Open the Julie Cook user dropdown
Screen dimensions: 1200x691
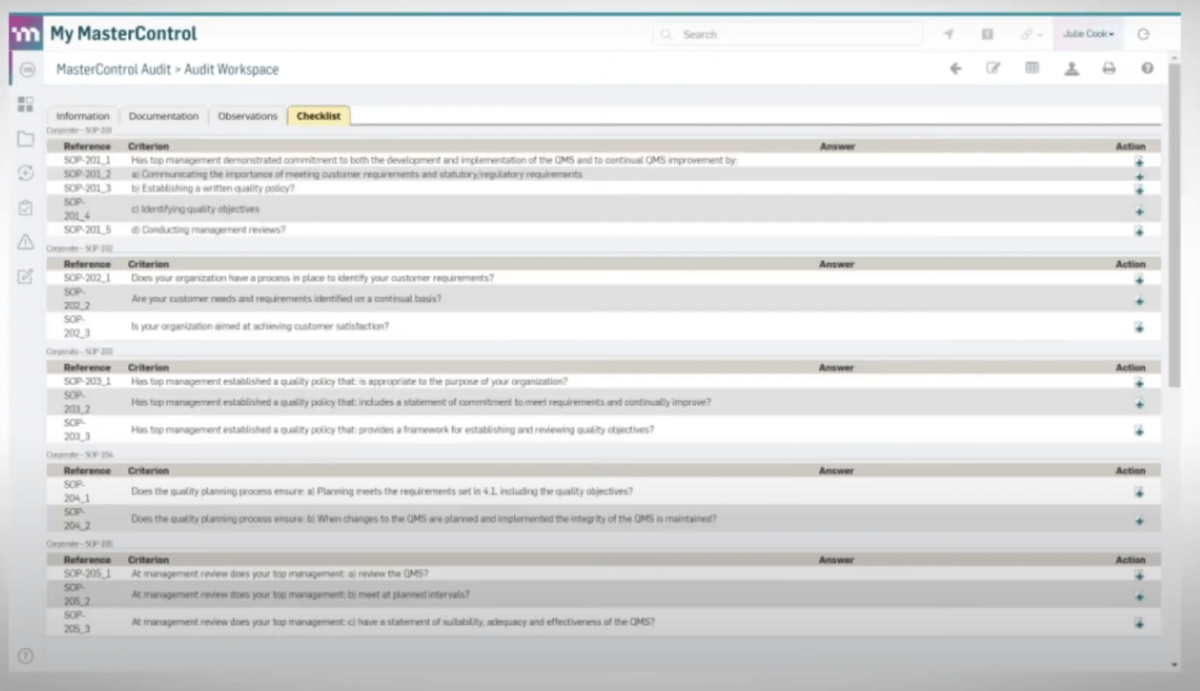click(x=1088, y=33)
